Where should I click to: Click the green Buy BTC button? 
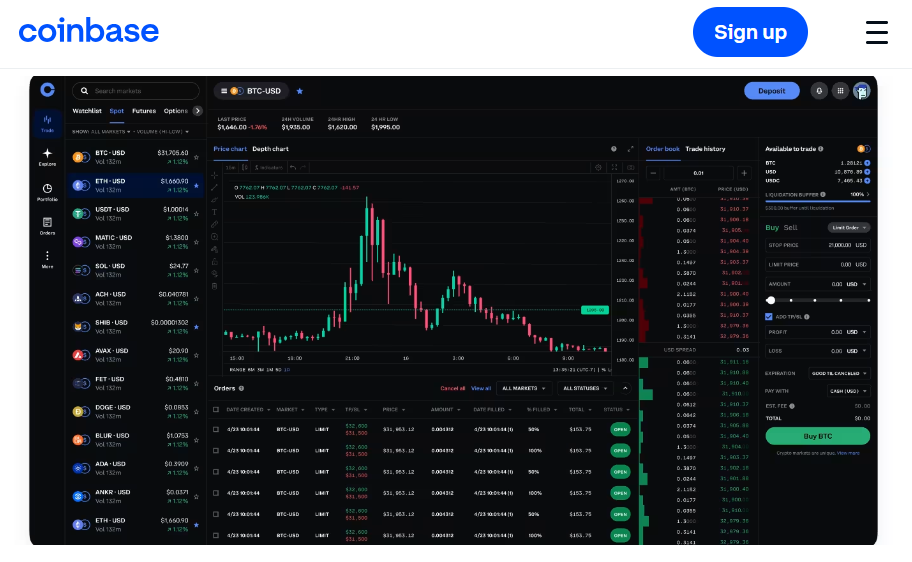(817, 436)
